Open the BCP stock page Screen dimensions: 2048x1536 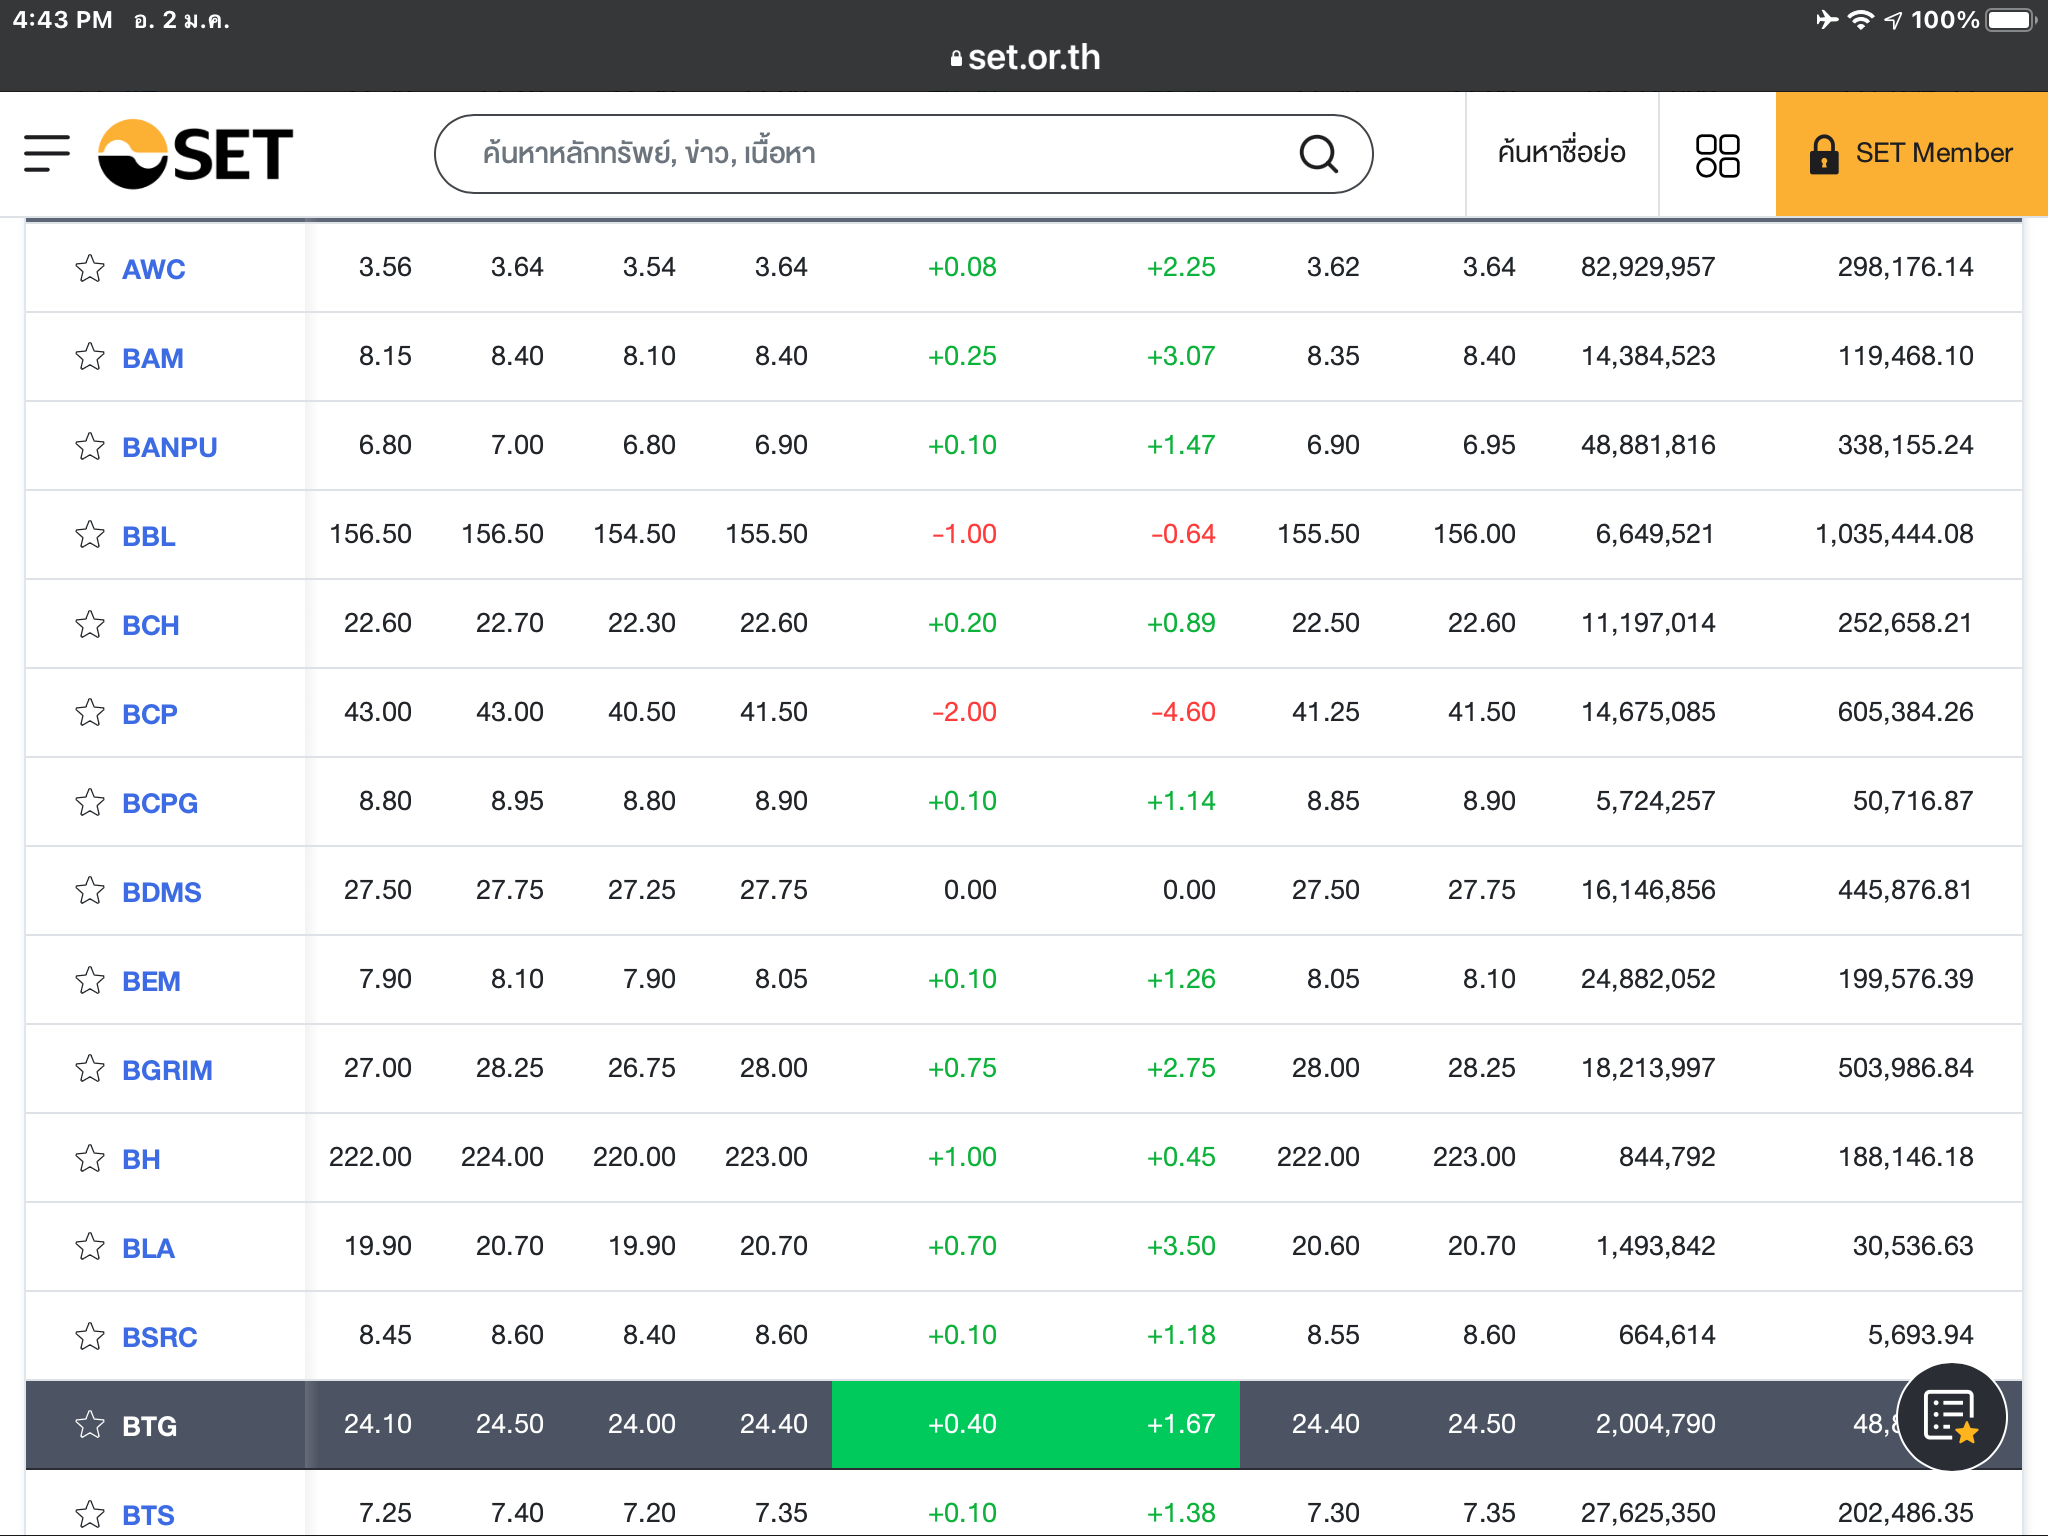point(150,714)
